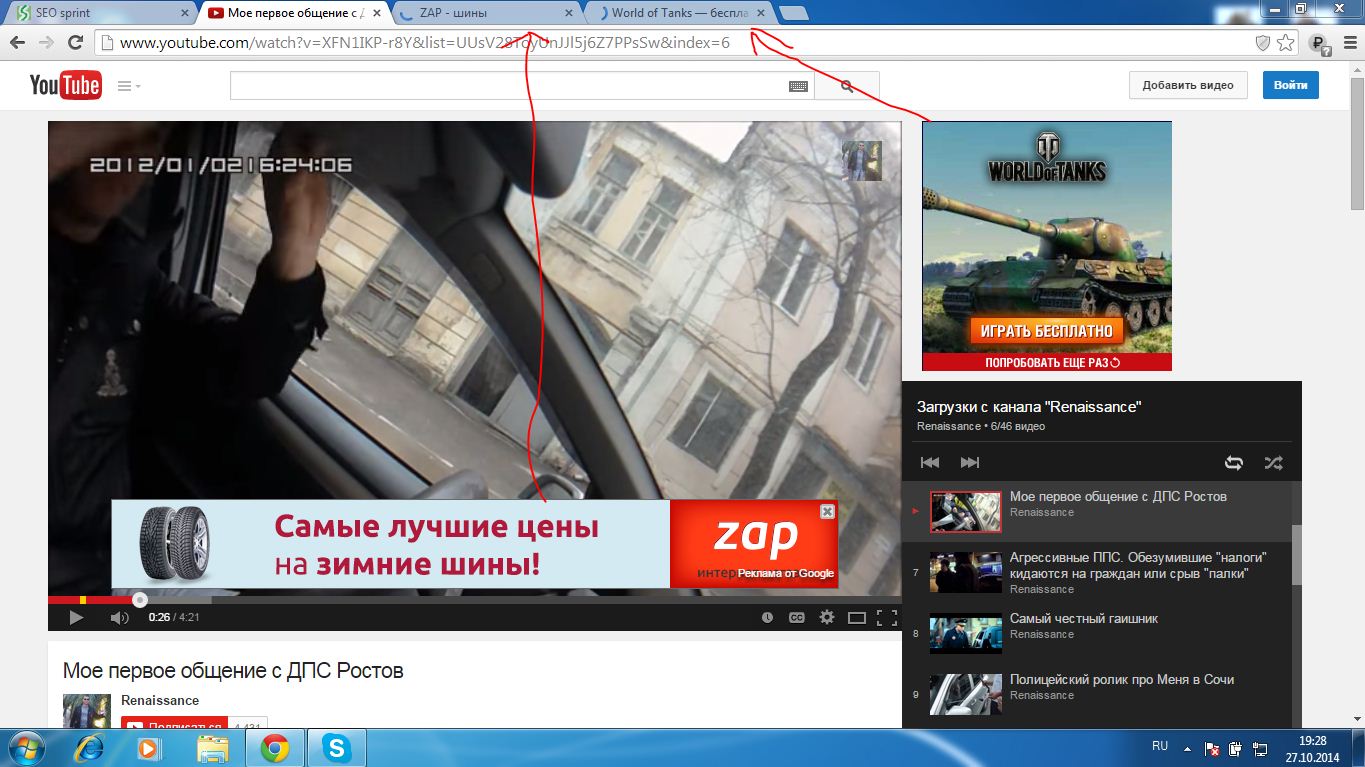
Task: Open the playlist title Загрузки с канала "Renaissance"
Action: (1029, 407)
